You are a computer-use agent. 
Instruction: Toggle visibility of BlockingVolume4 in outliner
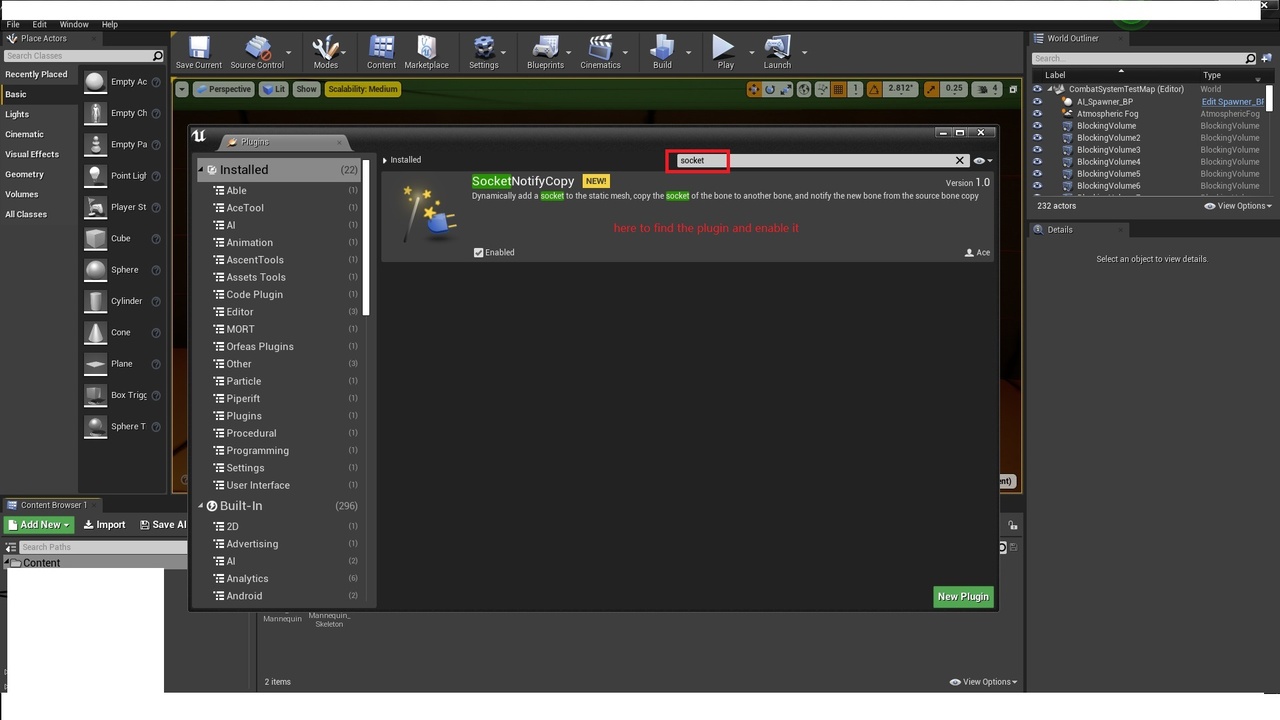tap(1037, 162)
